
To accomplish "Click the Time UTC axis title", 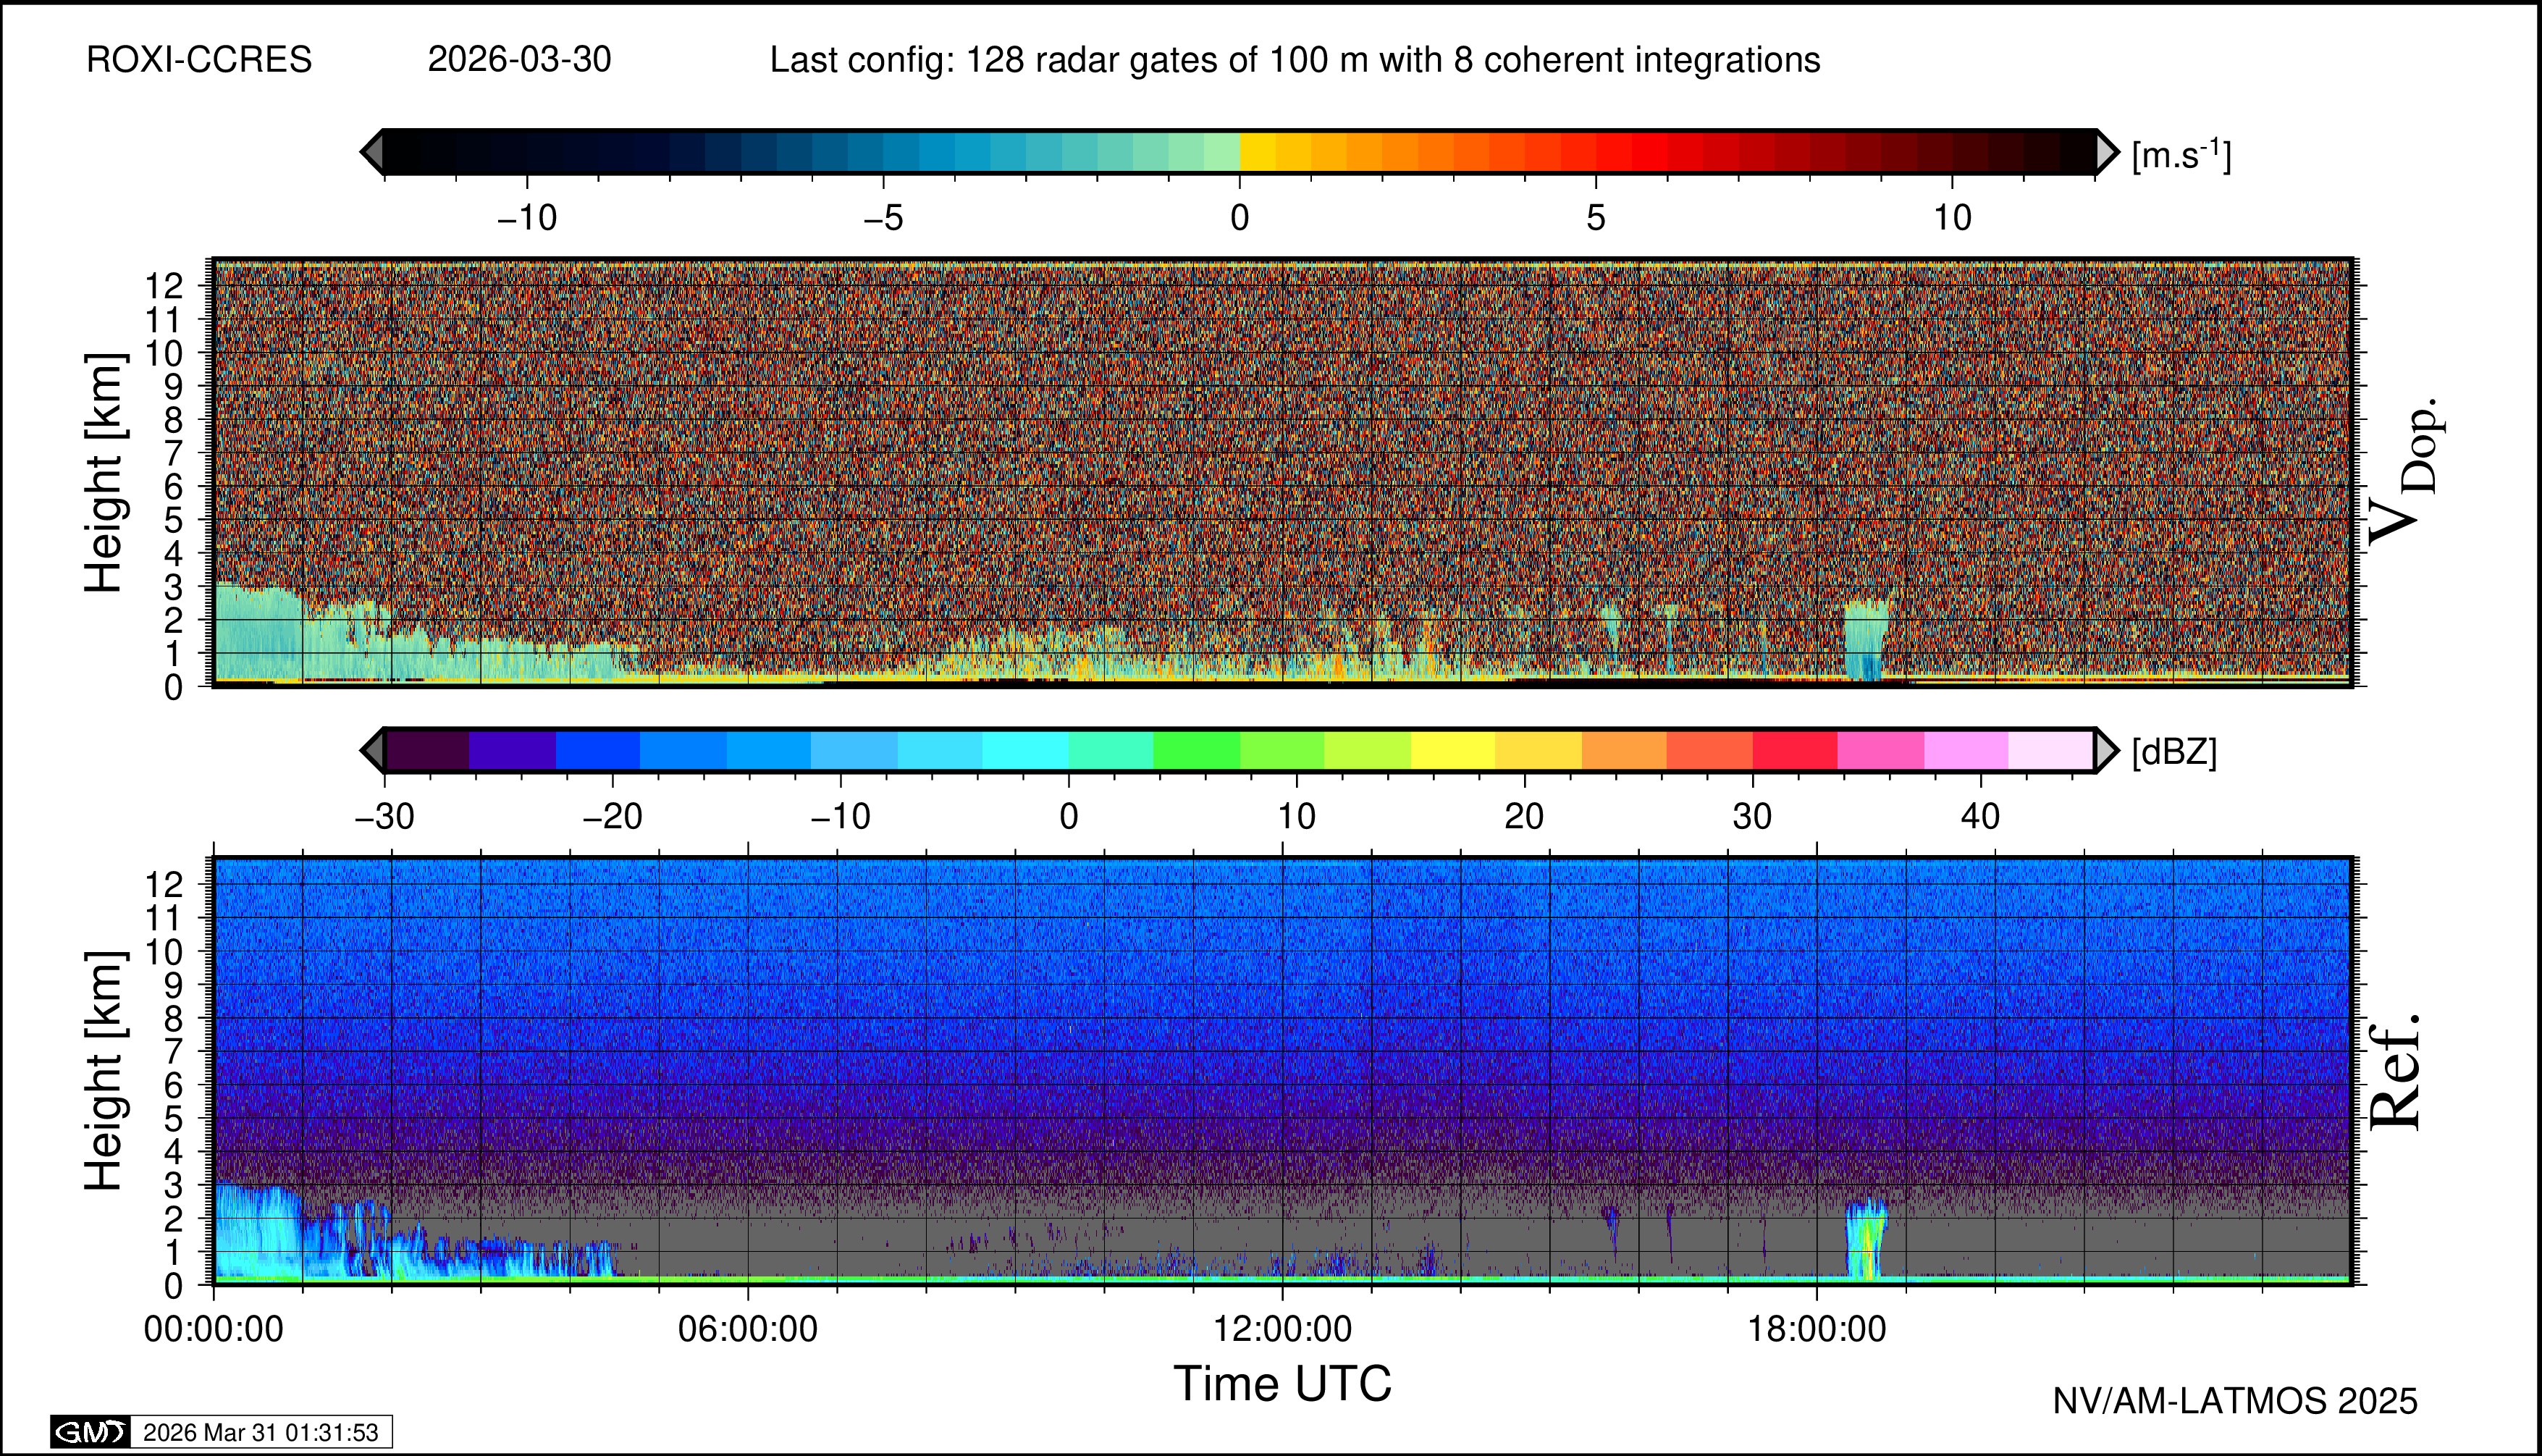I will pos(1283,1384).
